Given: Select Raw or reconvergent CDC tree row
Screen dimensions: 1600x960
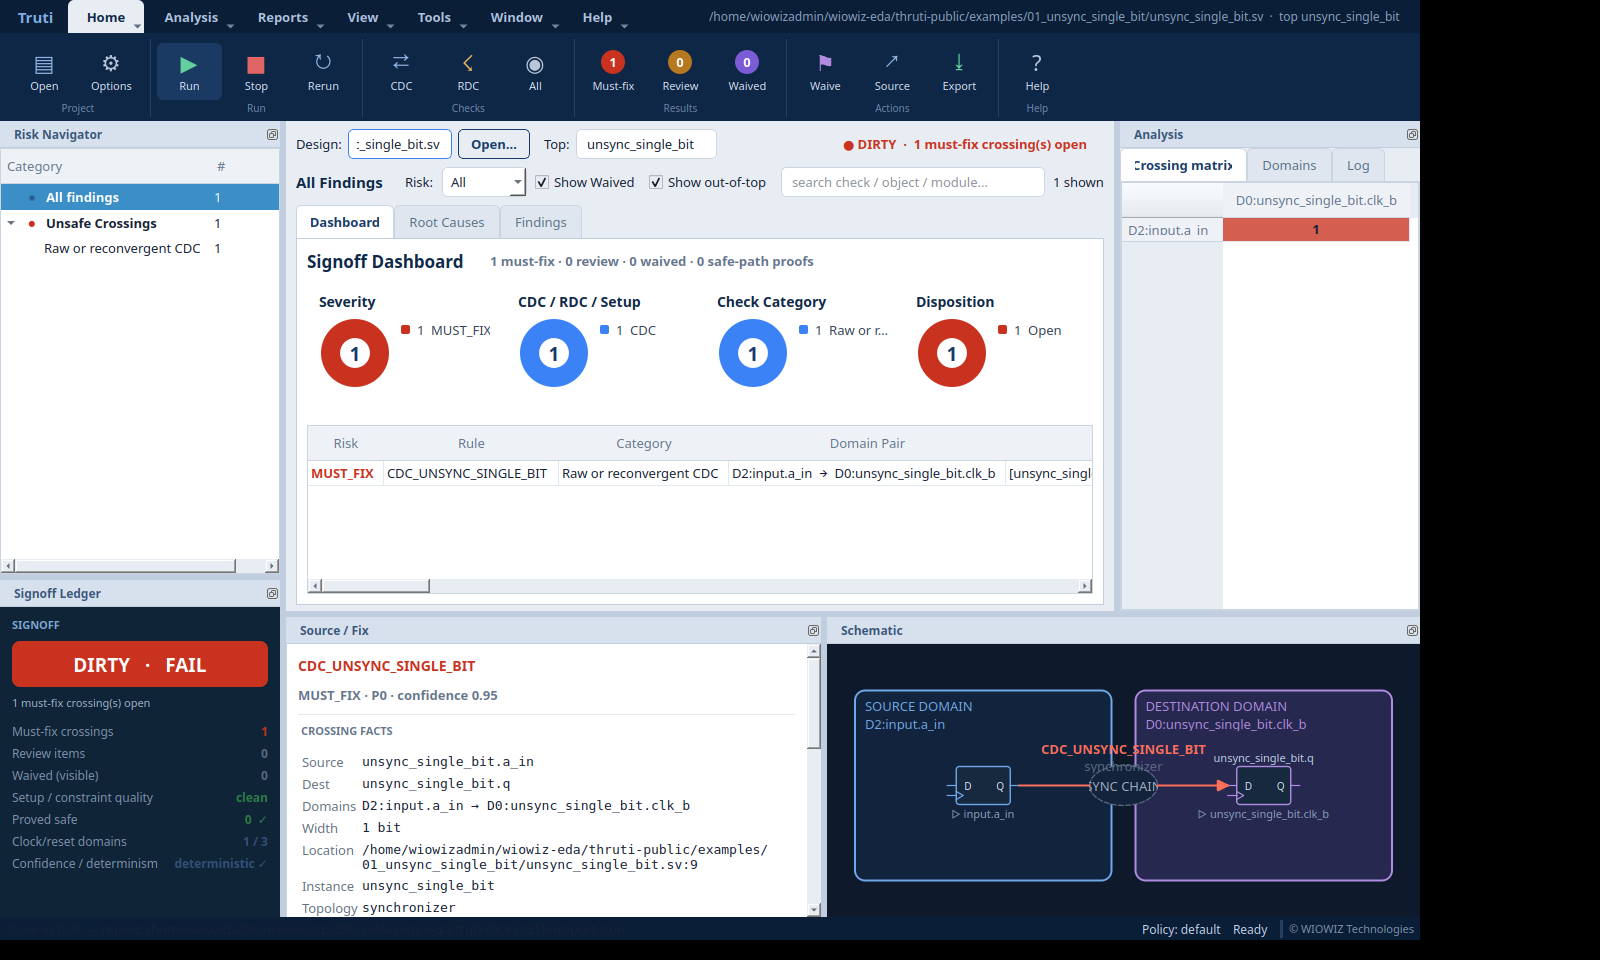Looking at the screenshot, I should point(140,248).
